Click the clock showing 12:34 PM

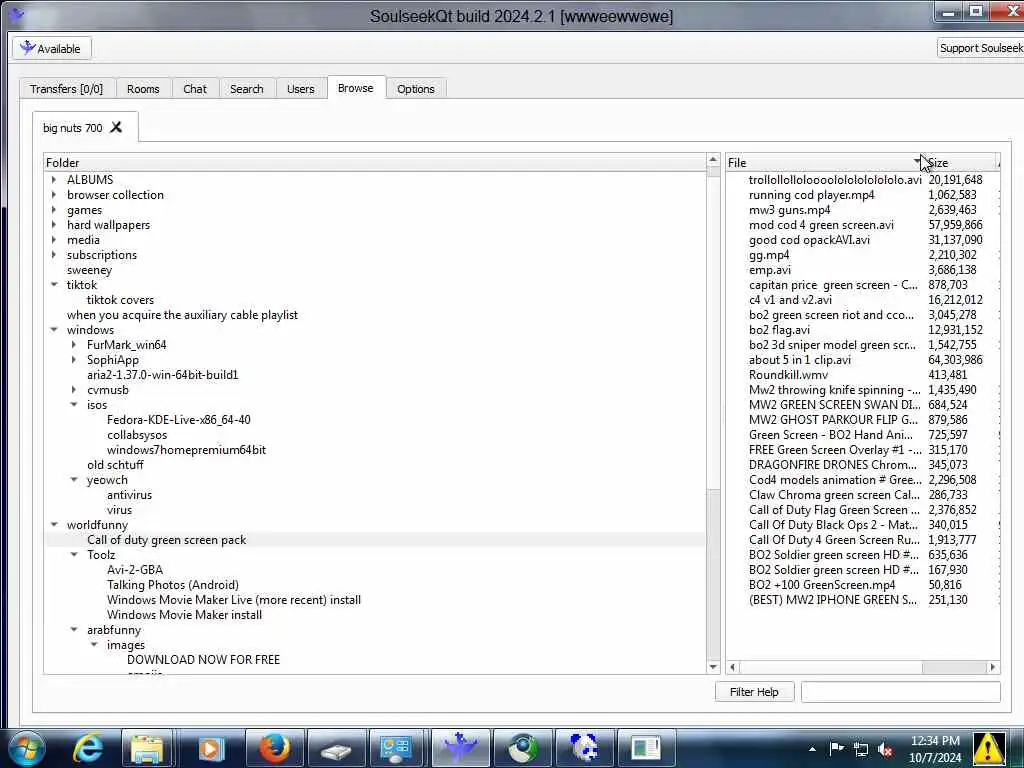click(935, 741)
